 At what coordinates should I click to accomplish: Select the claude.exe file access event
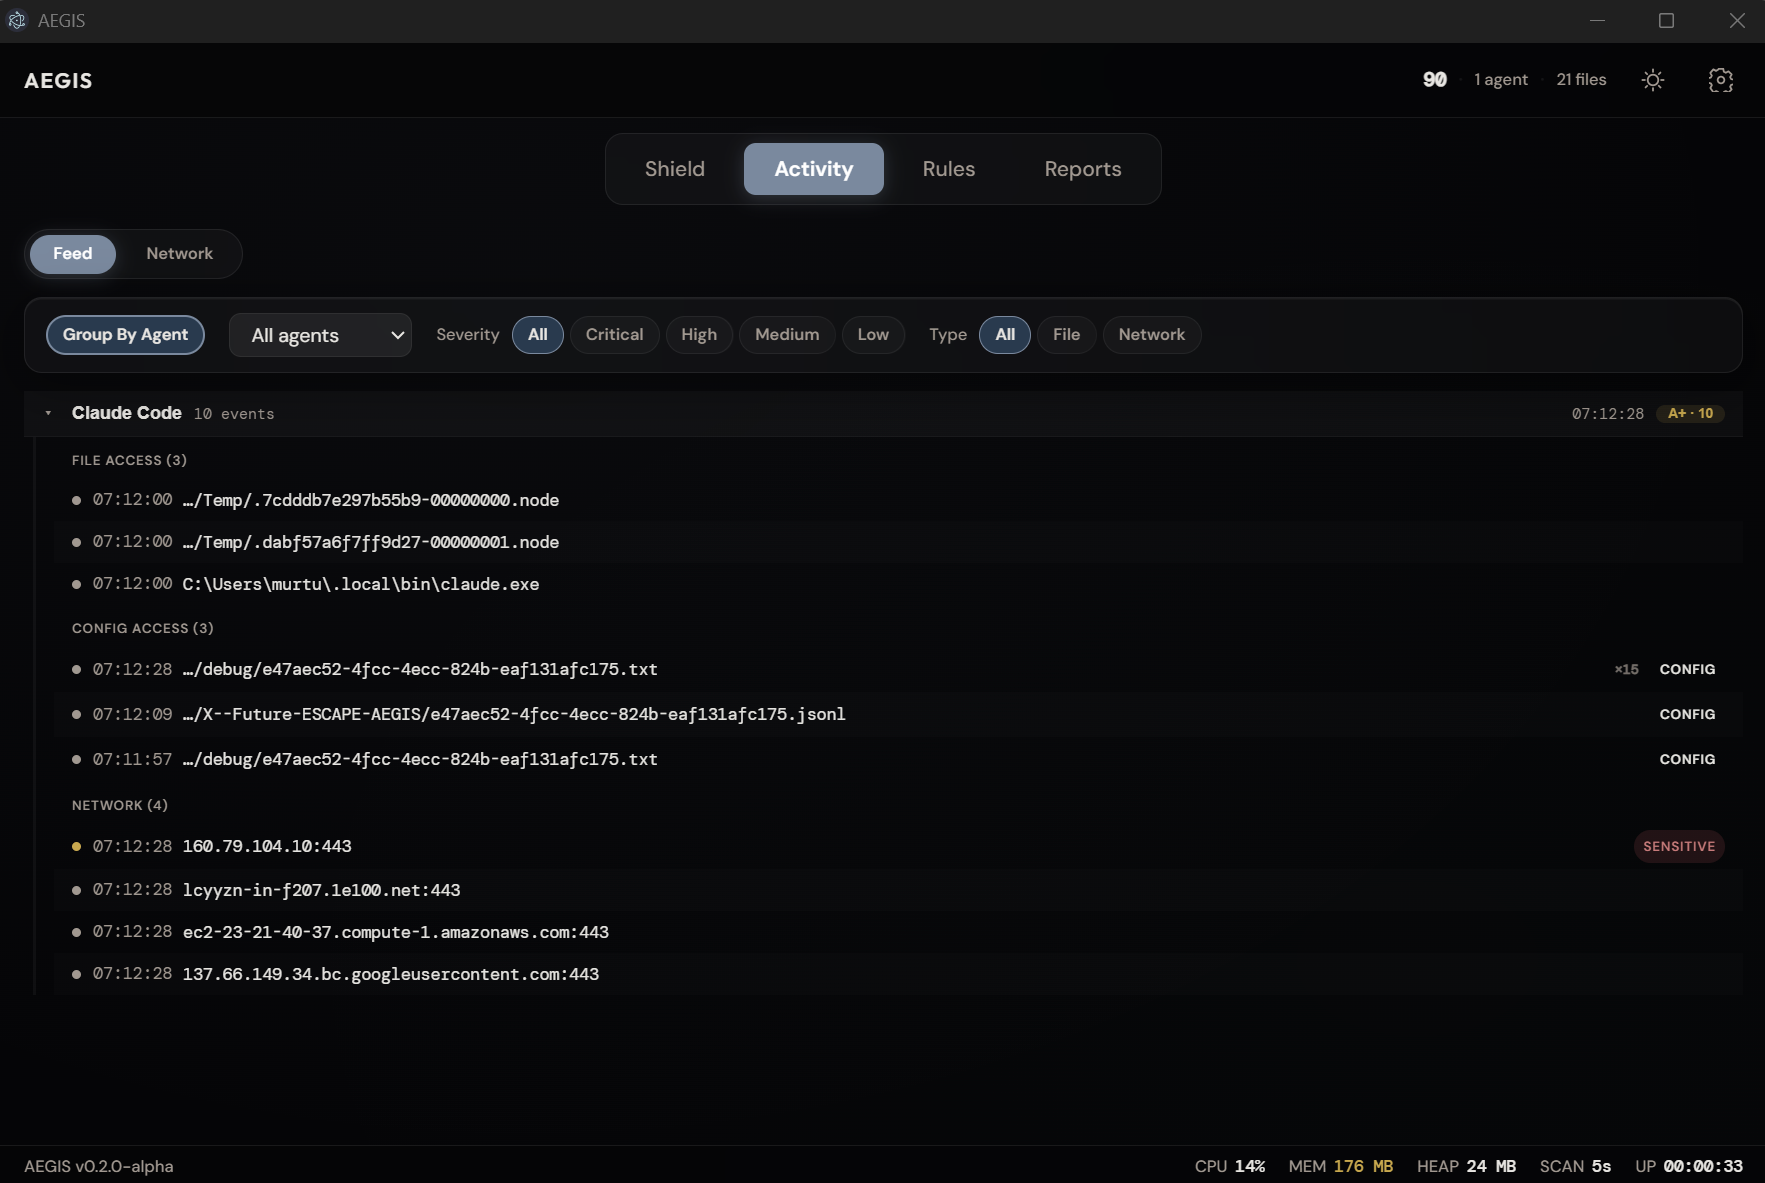[x=898, y=584]
